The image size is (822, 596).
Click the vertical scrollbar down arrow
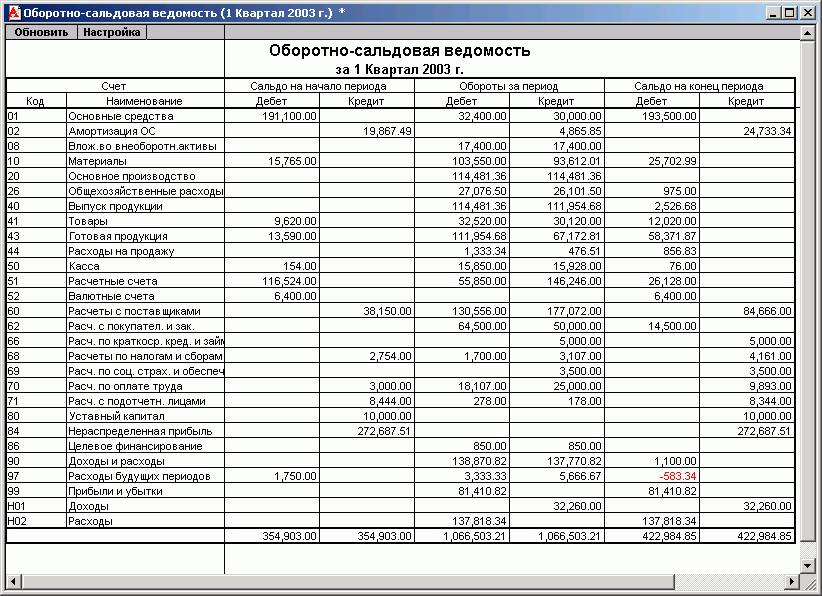tap(807, 566)
